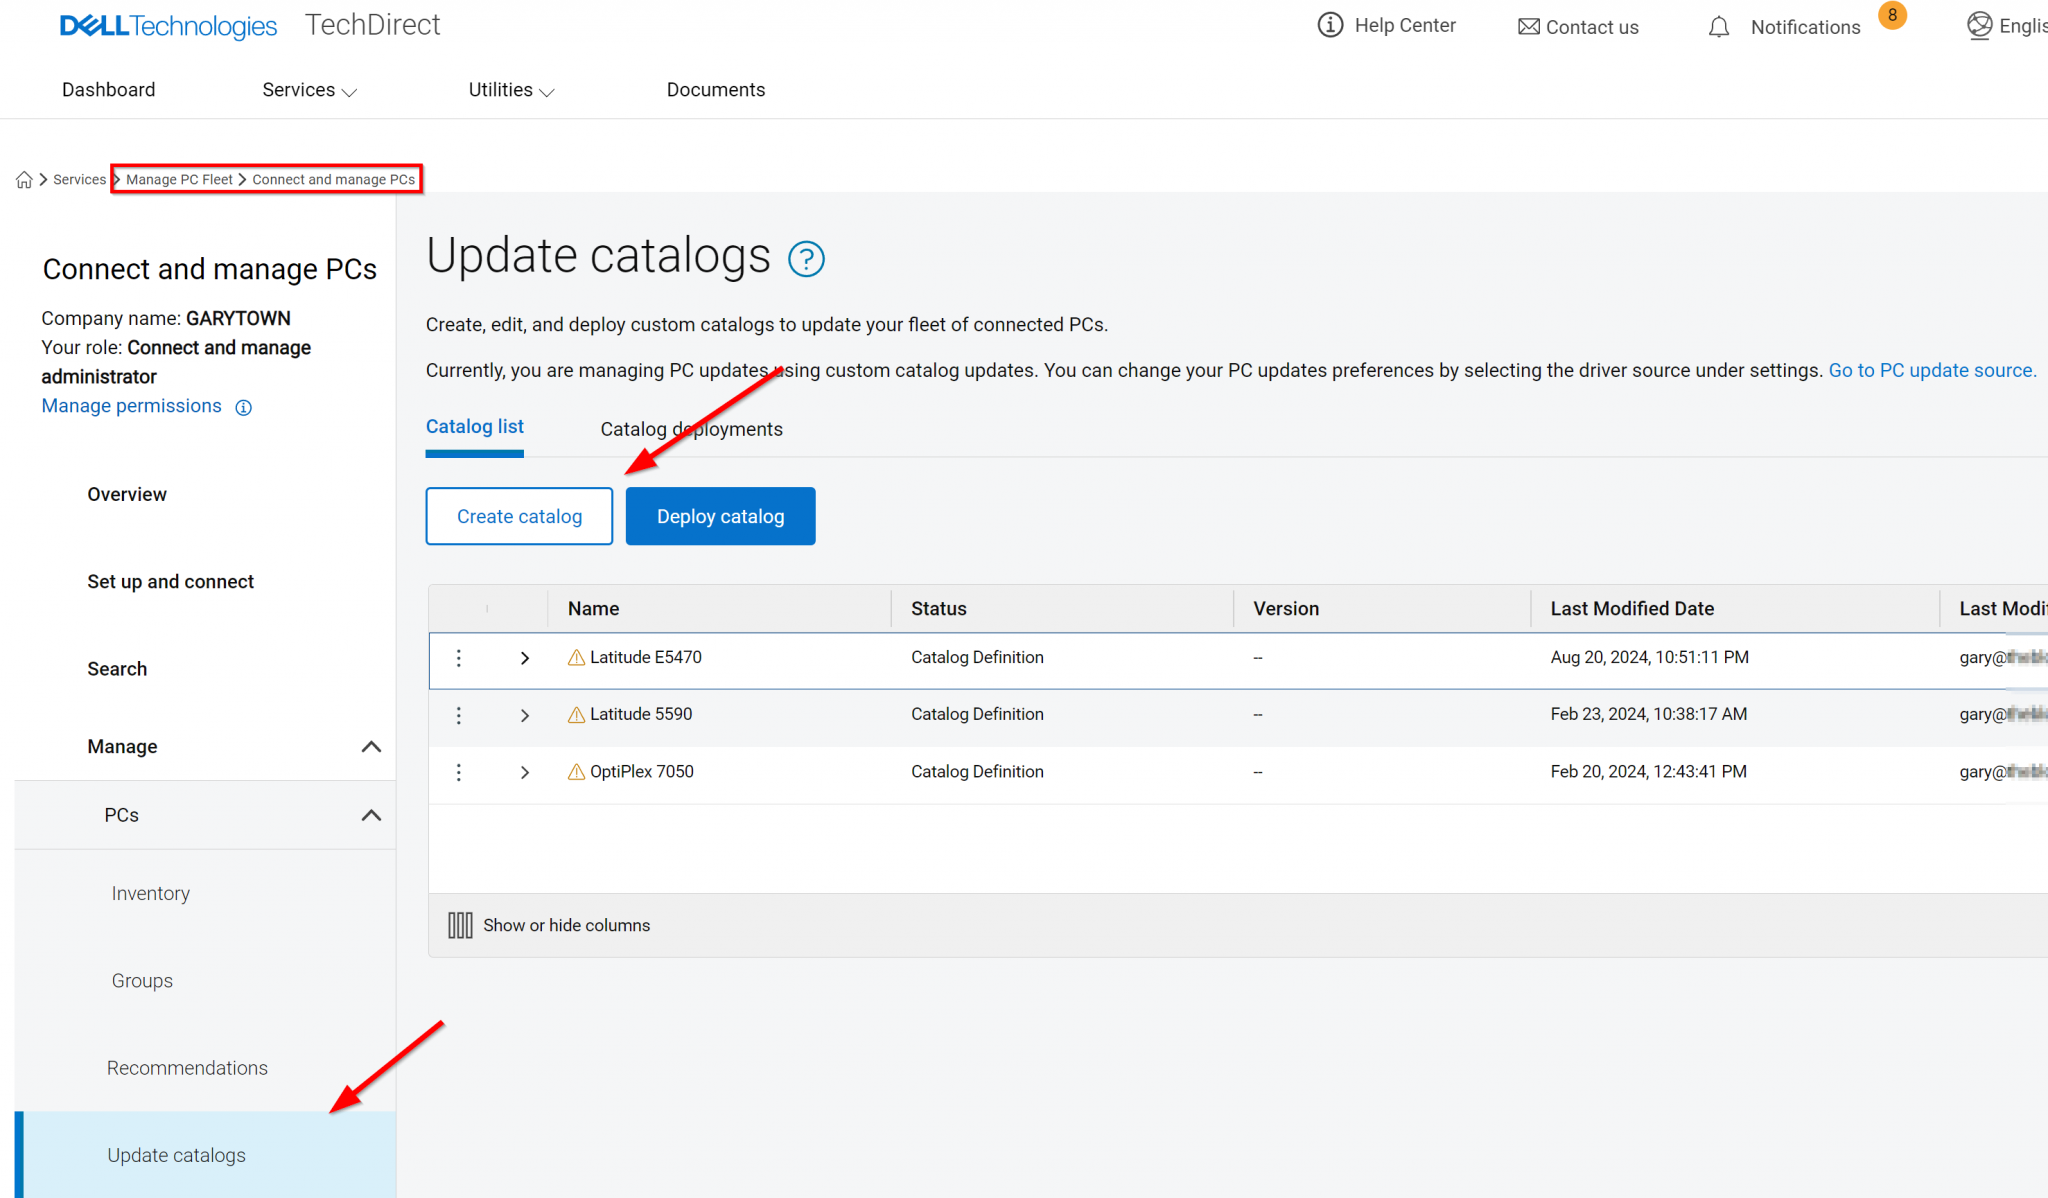This screenshot has width=2048, height=1198.
Task: Open kebab menu for Latitude 5590 row
Action: pos(458,715)
